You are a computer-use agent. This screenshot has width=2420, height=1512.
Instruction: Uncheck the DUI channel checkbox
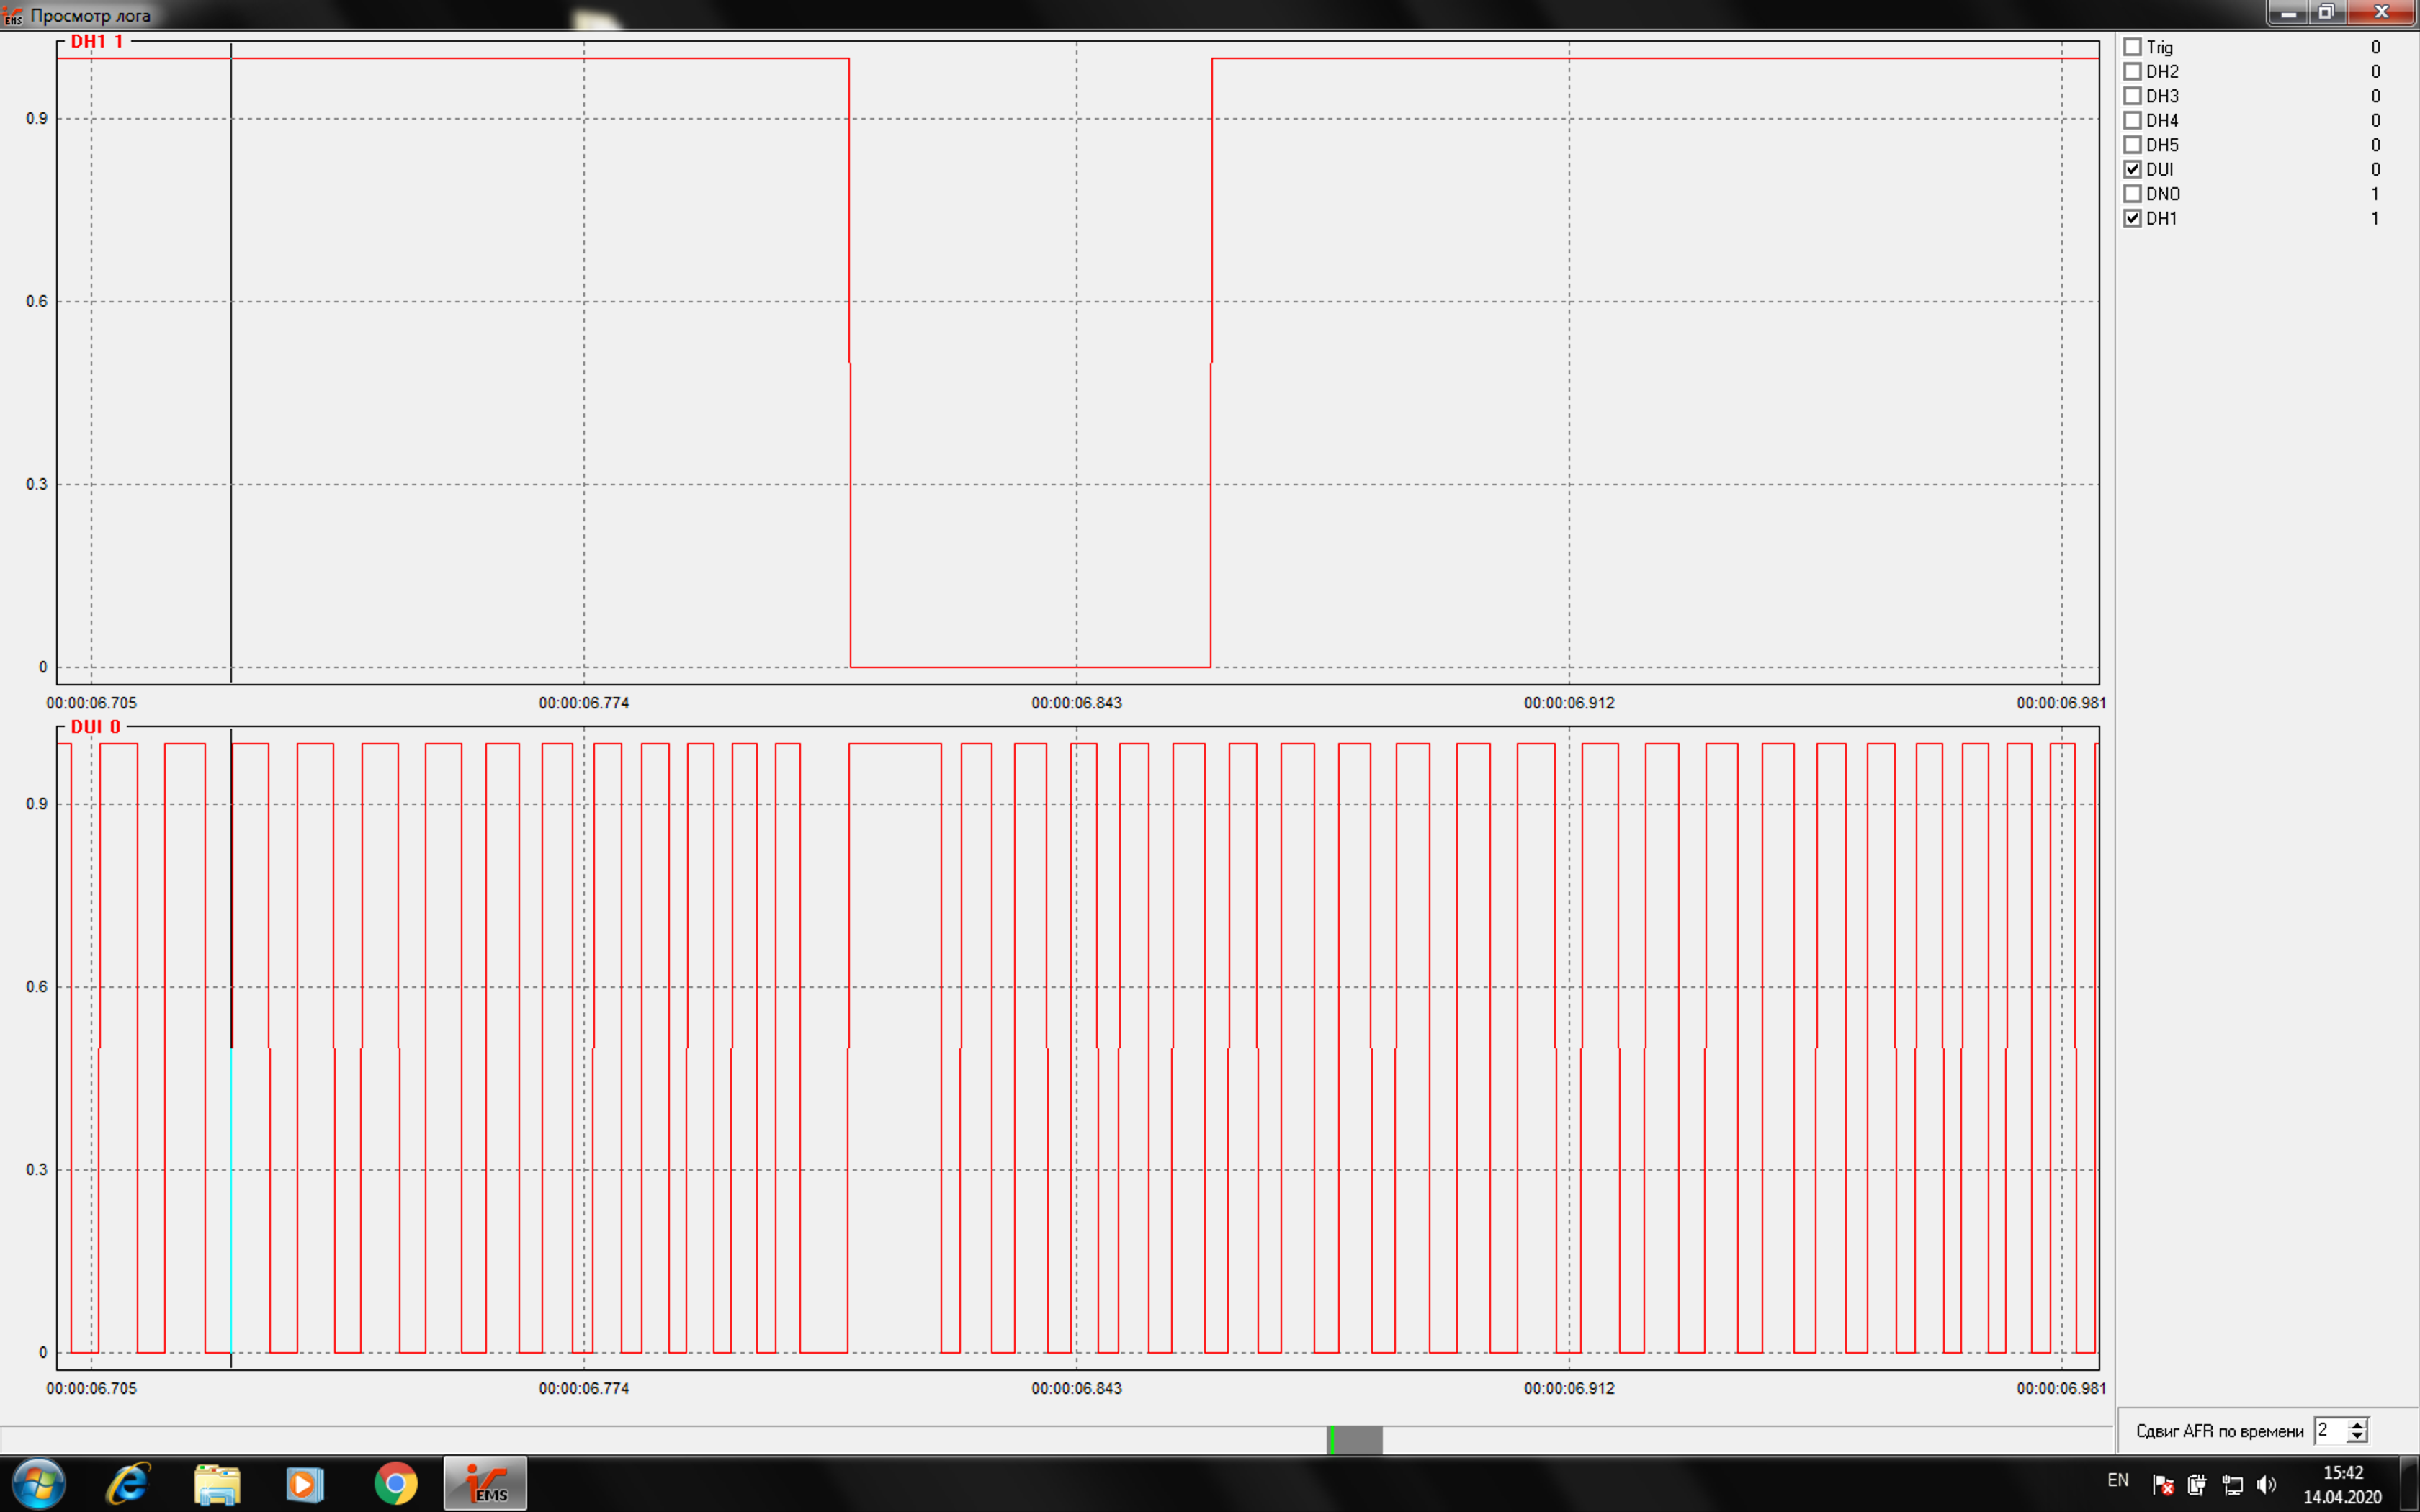pos(2132,169)
